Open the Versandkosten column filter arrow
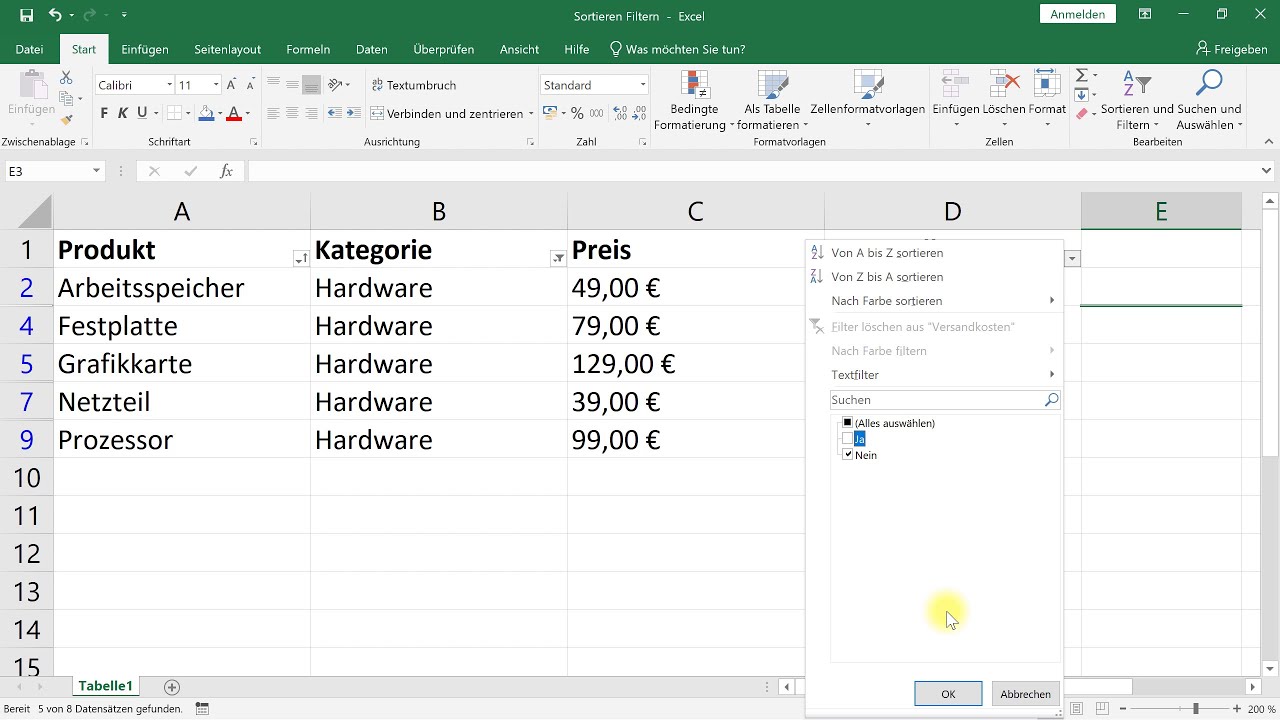1280x720 pixels. tap(1072, 258)
